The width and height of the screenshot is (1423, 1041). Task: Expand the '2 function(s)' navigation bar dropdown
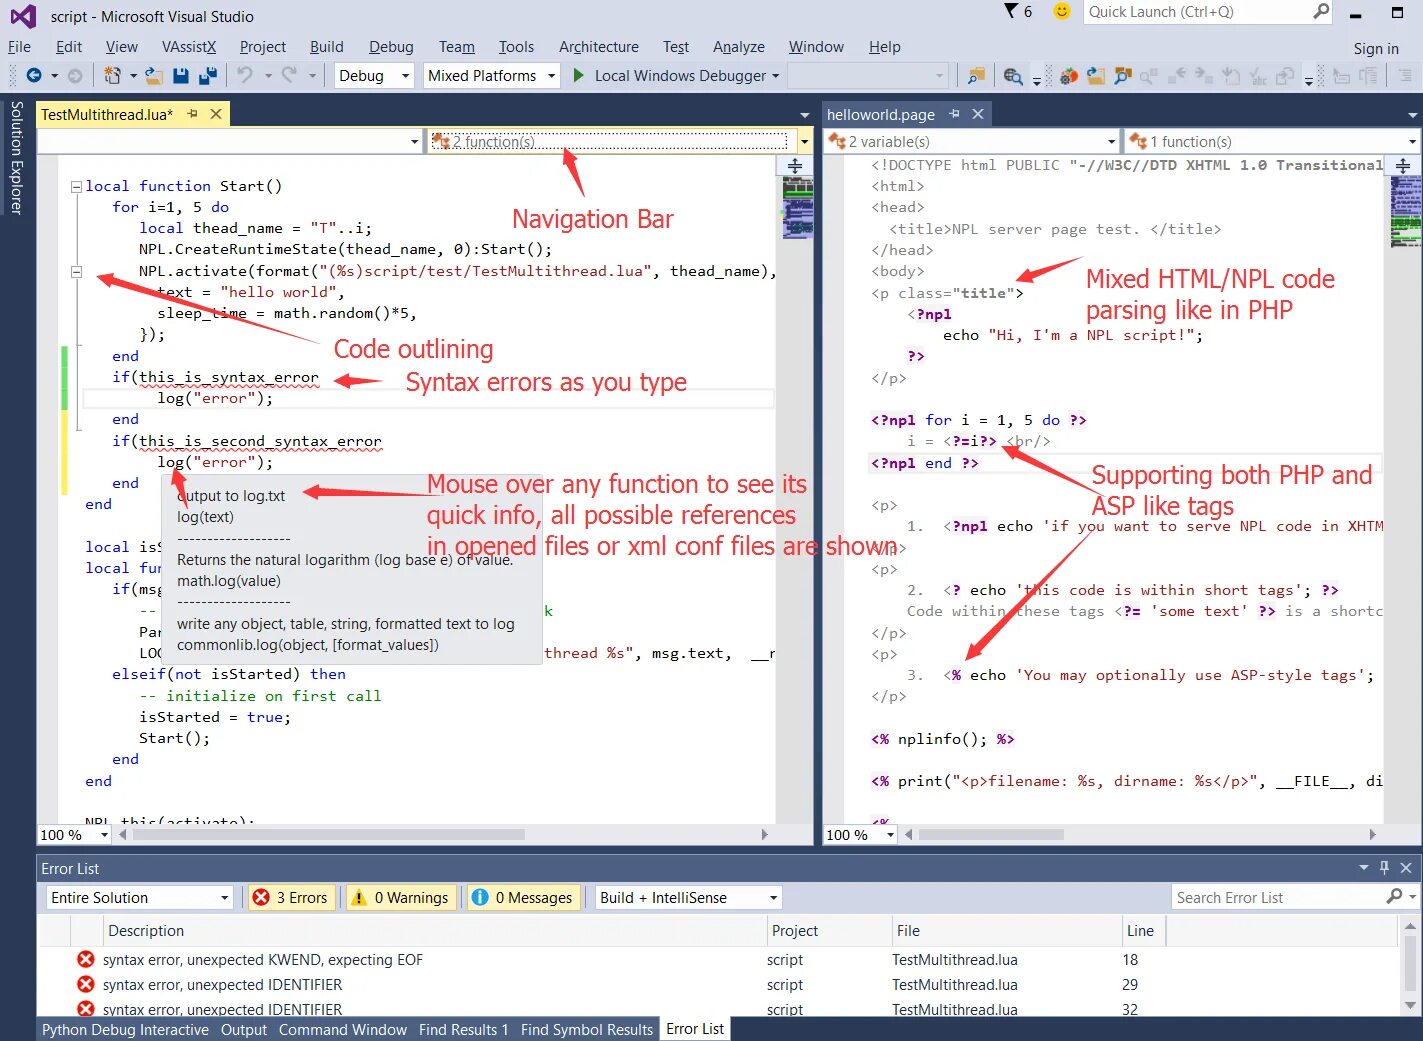pos(804,142)
